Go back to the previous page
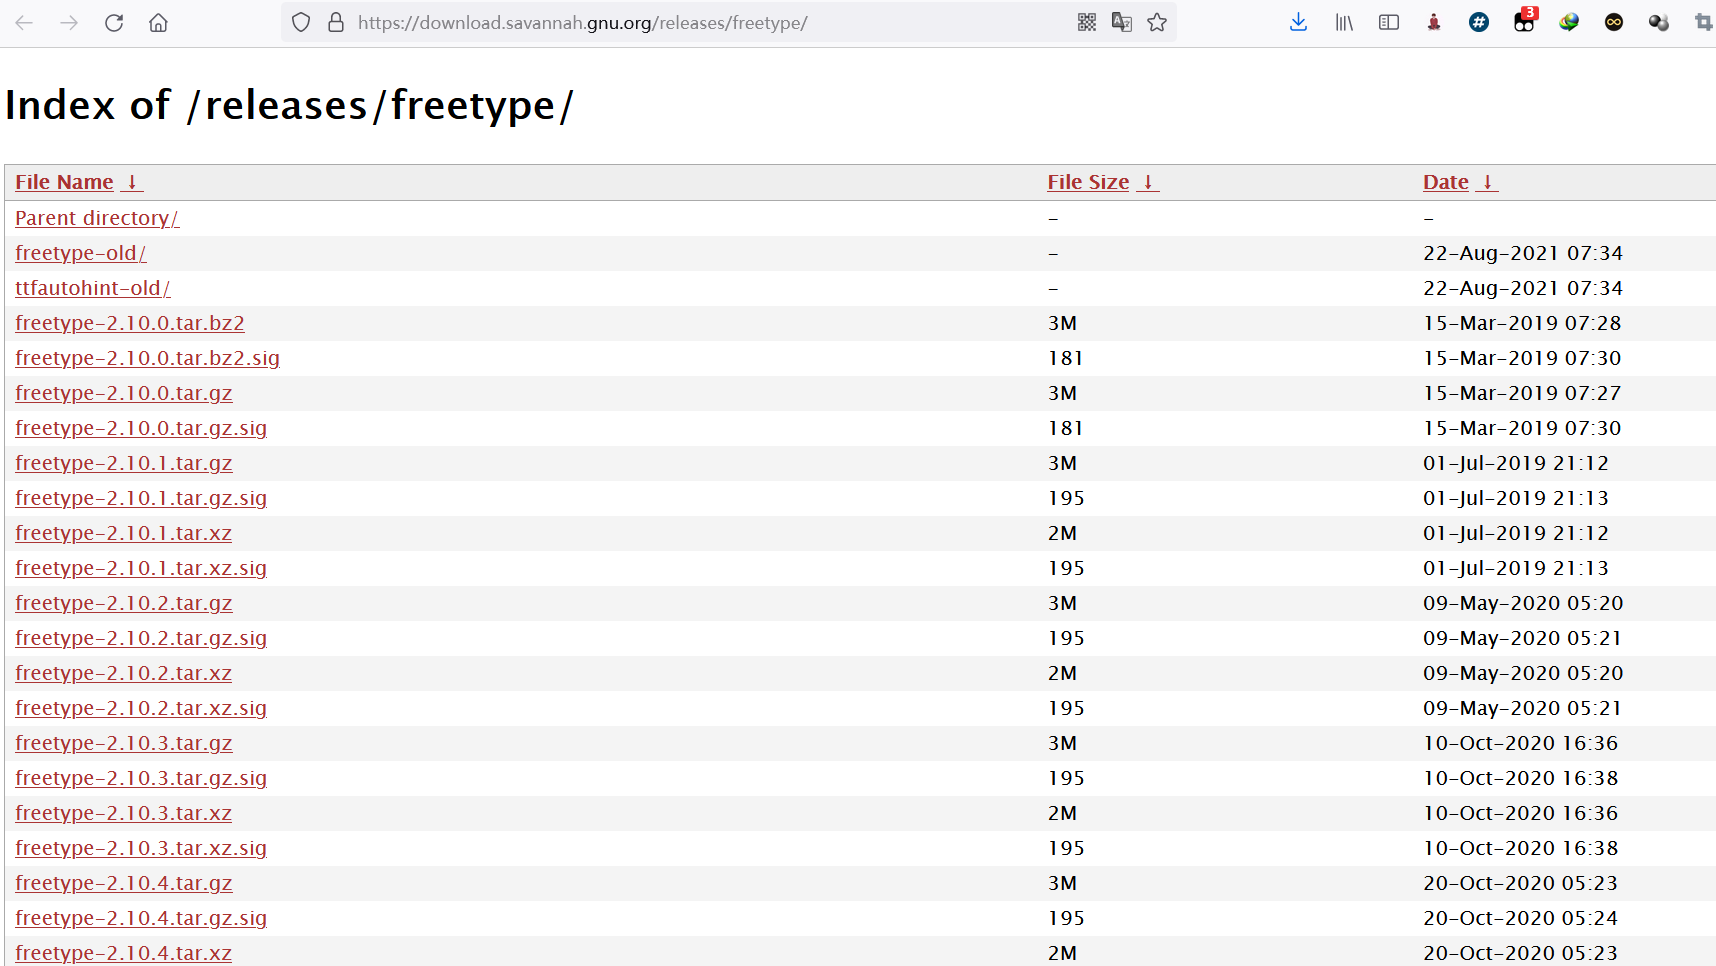The height and width of the screenshot is (966, 1716). (24, 22)
